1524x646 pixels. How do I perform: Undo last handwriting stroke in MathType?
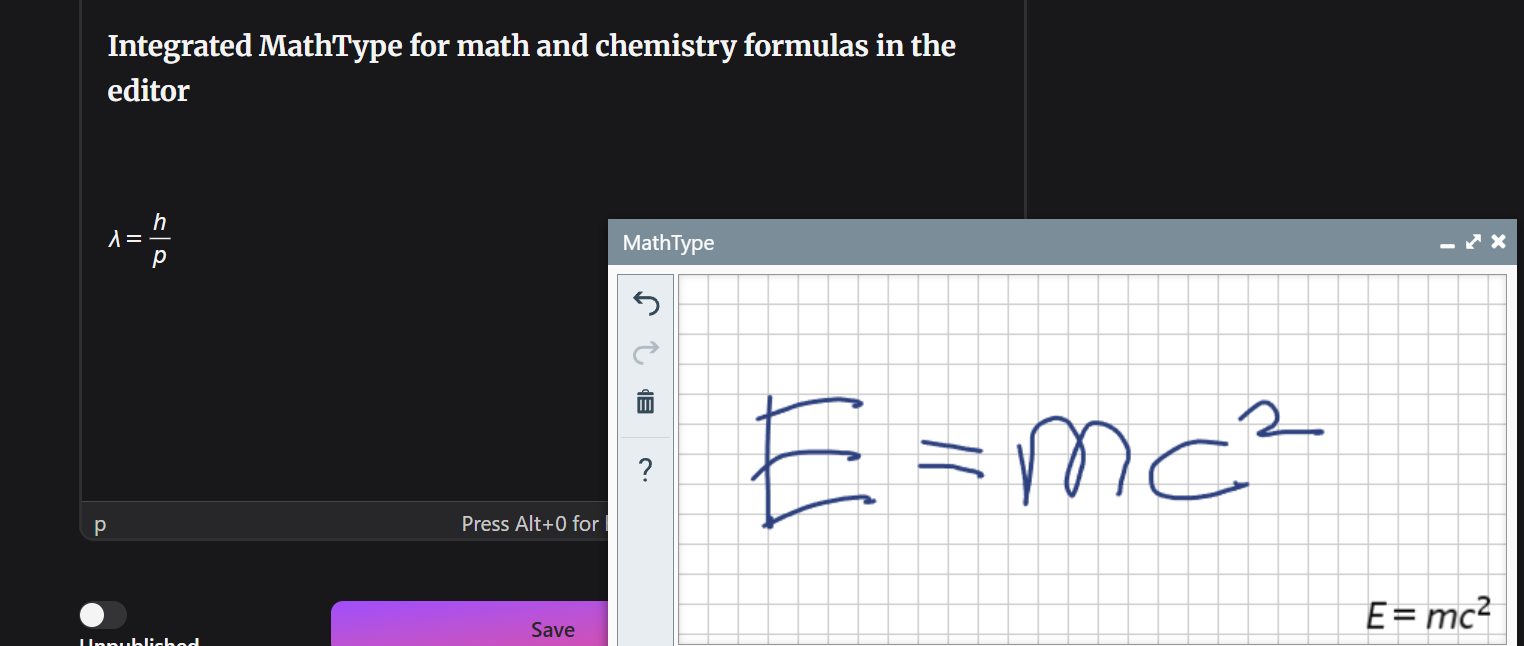646,303
